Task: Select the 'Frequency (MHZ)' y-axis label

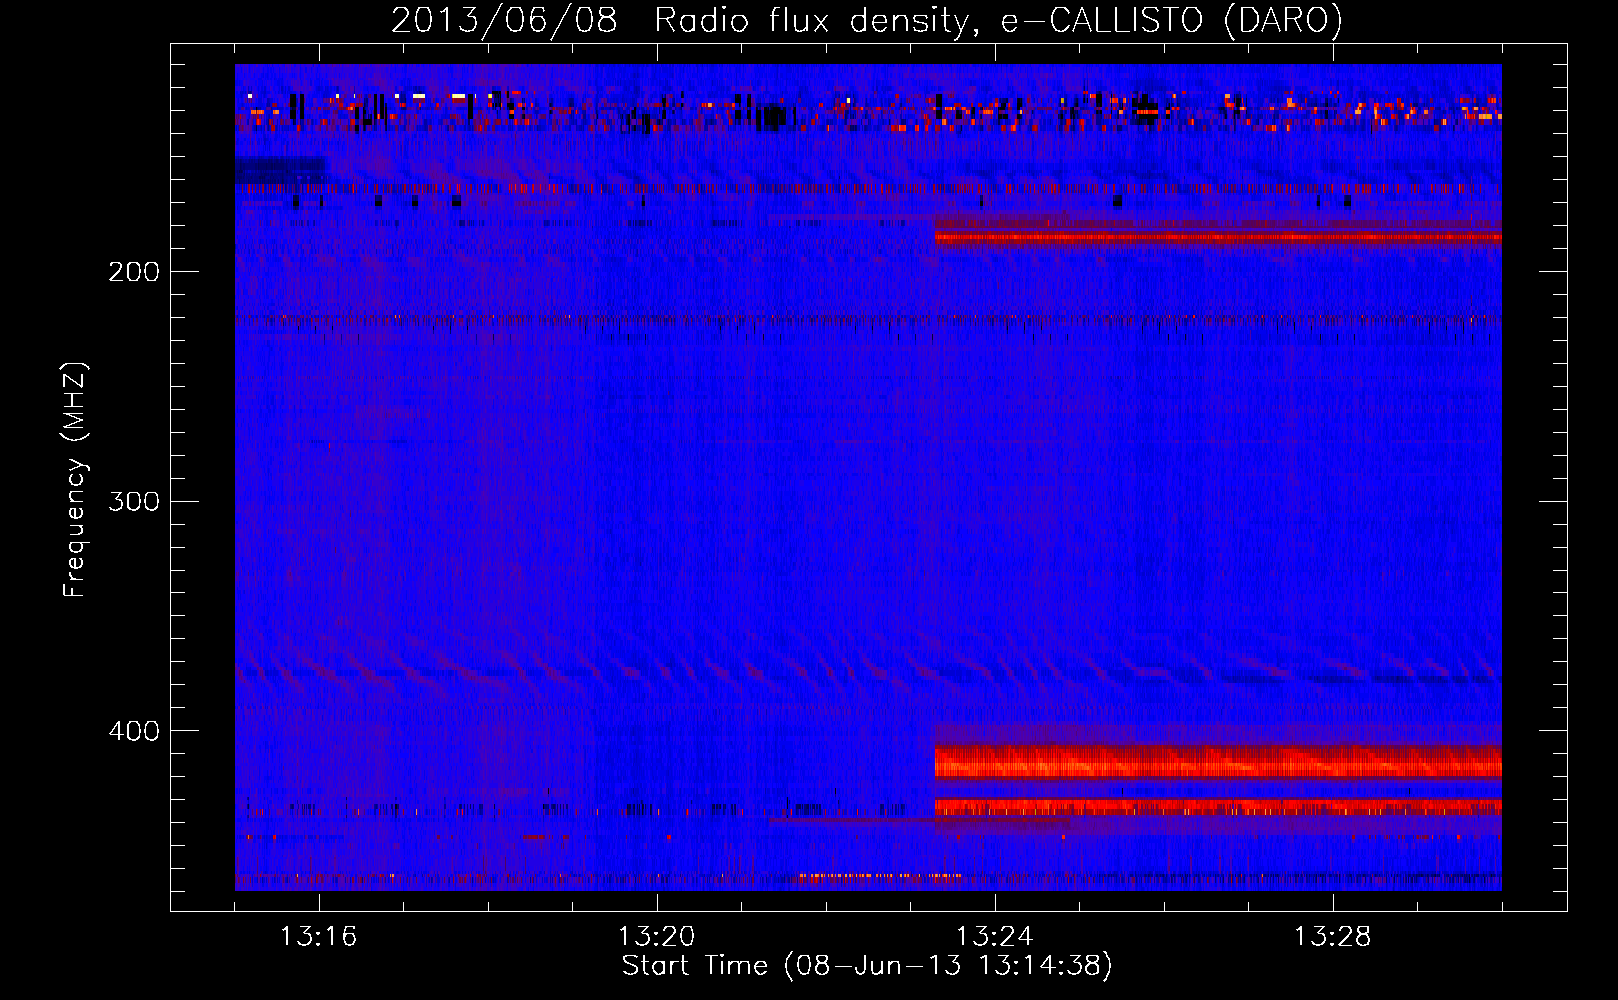Action: tap(75, 480)
